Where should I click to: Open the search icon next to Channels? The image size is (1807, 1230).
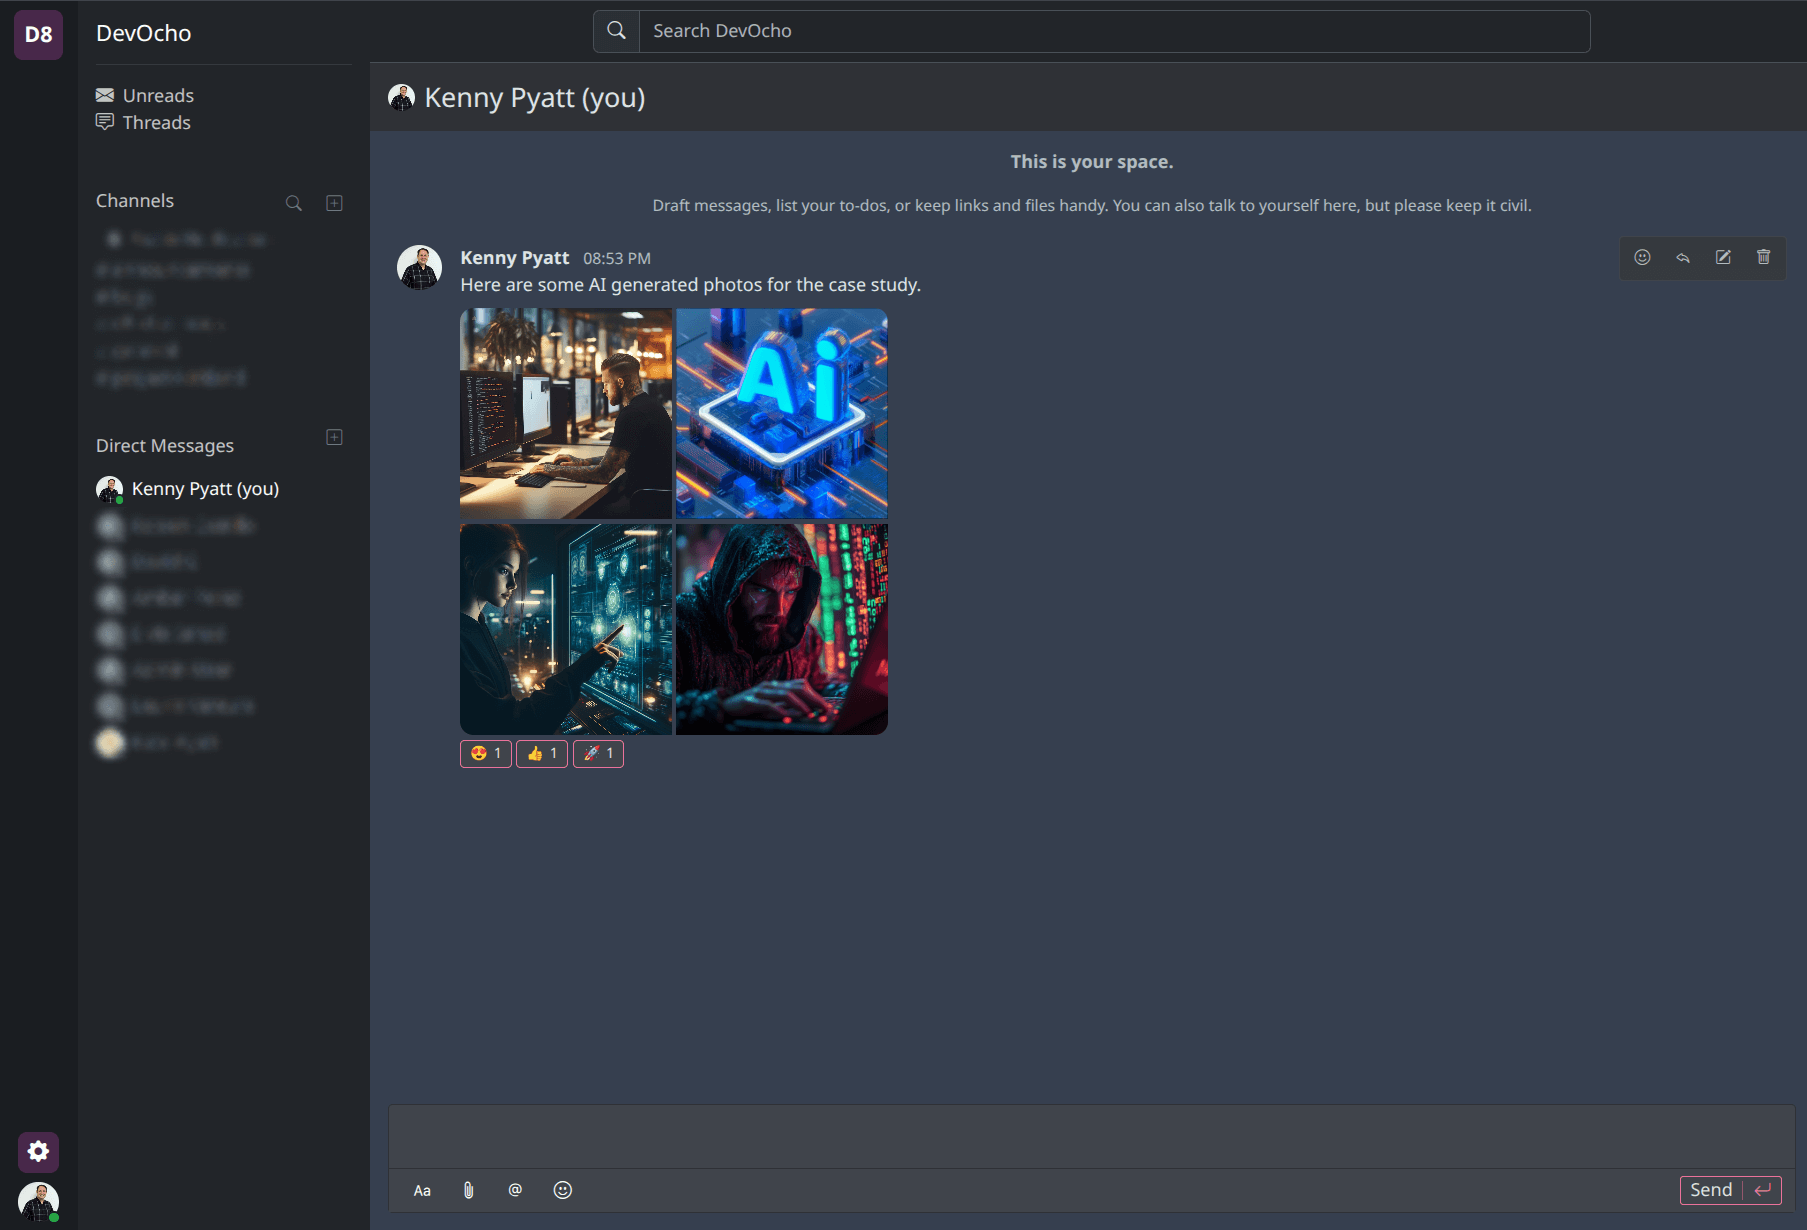294,202
